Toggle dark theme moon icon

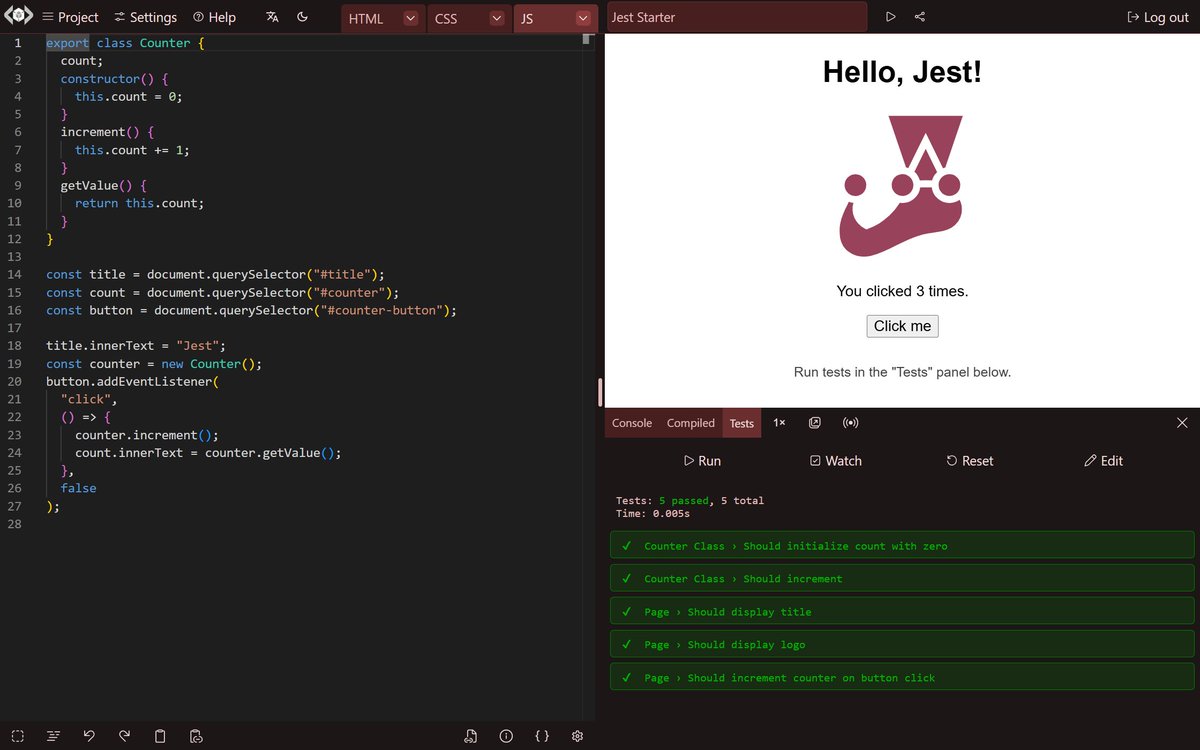pos(303,17)
